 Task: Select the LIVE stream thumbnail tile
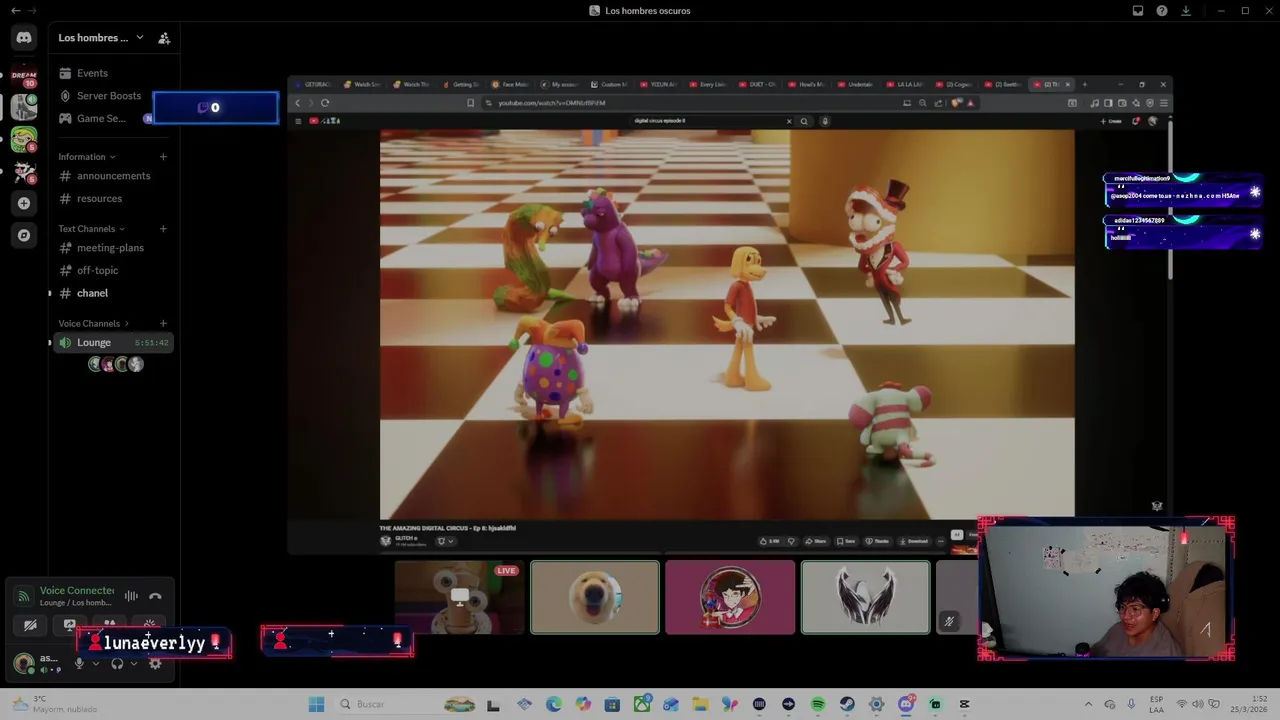[x=459, y=597]
